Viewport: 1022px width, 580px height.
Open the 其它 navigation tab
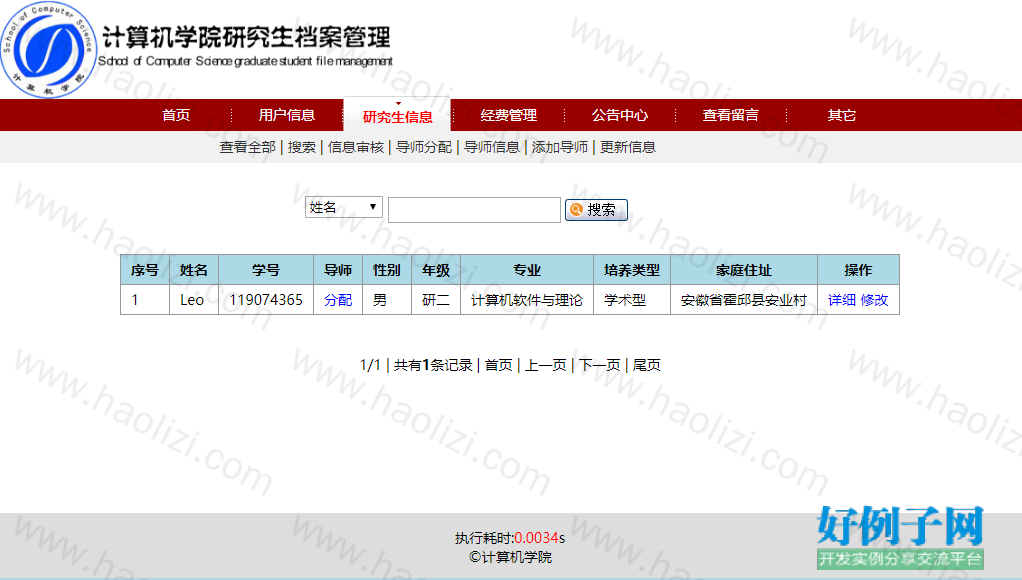pos(841,115)
